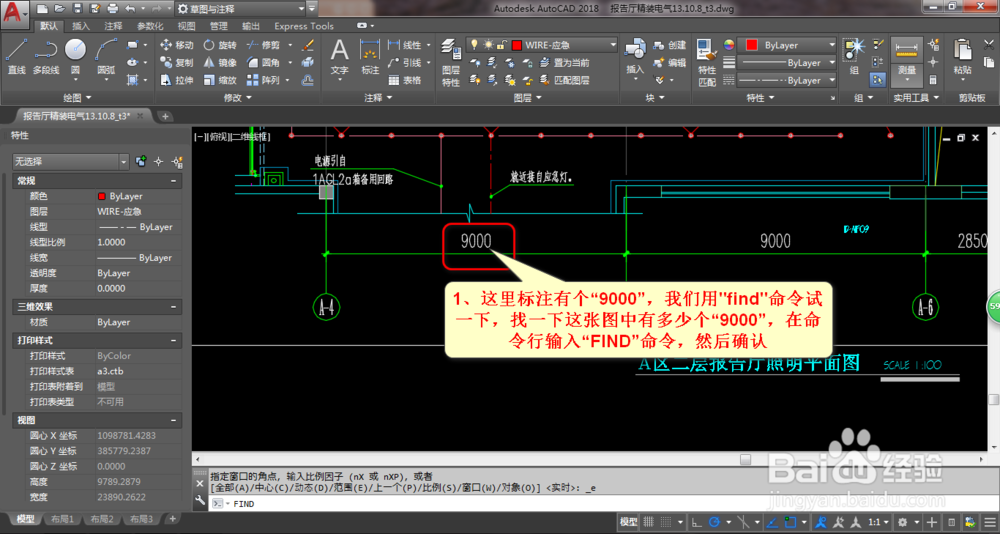Switch to the 插入 ribbon tab
Image resolution: width=1000 pixels, height=534 pixels.
[81, 26]
